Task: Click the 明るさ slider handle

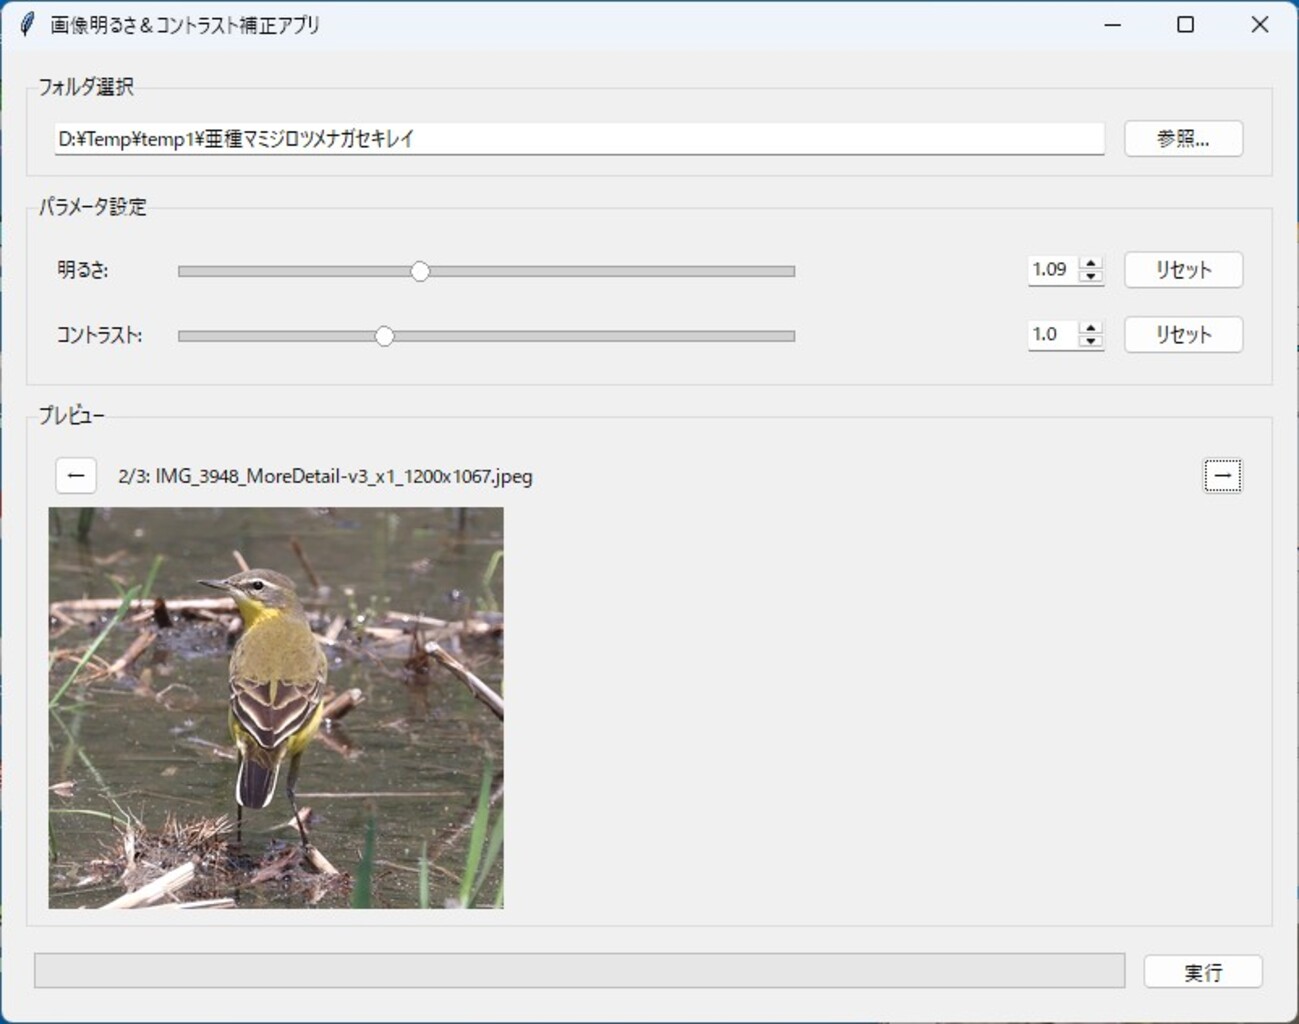Action: (x=420, y=271)
